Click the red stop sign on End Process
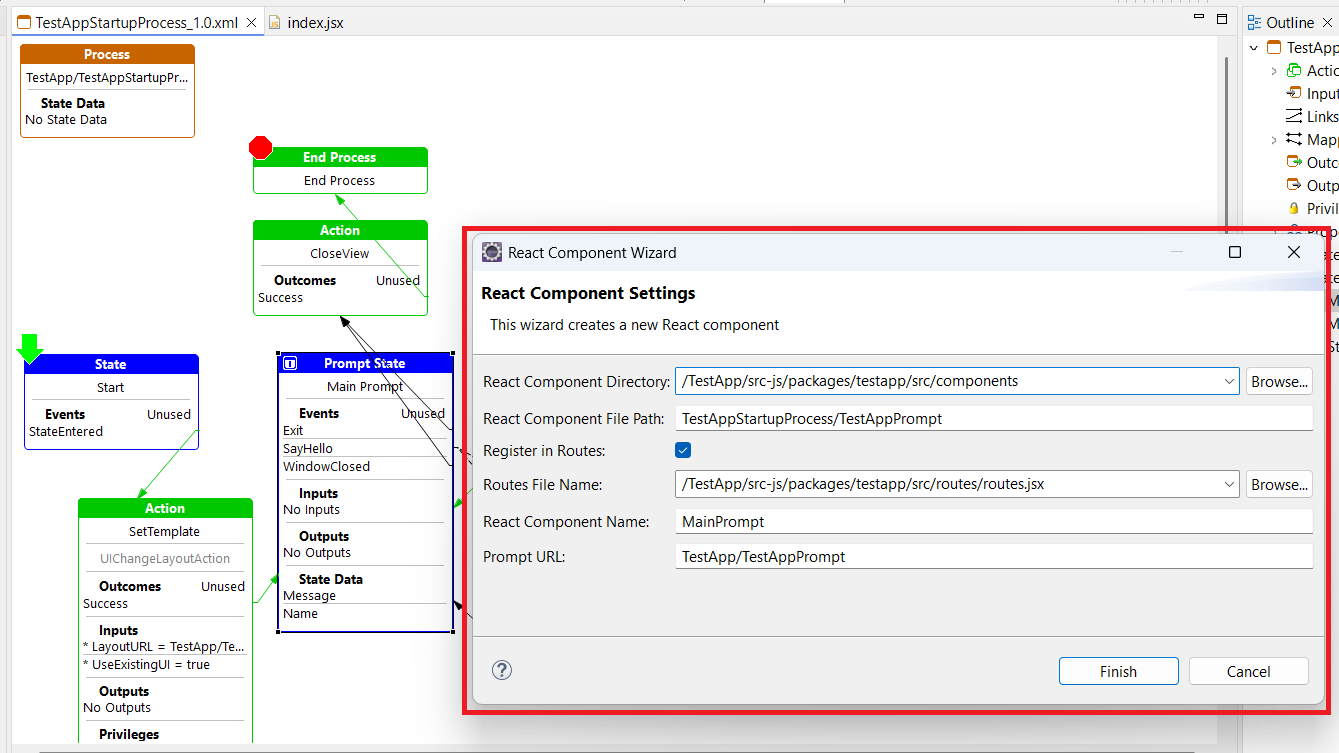 point(261,148)
